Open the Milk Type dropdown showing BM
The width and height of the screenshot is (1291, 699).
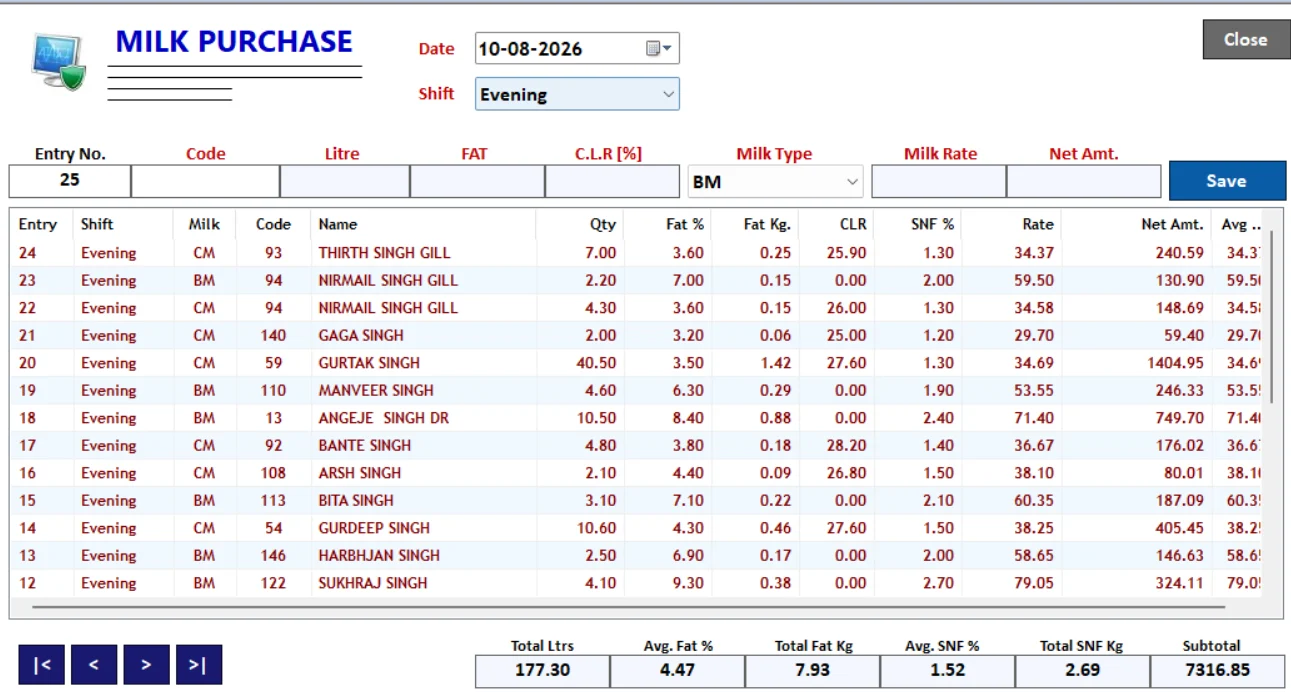click(775, 182)
